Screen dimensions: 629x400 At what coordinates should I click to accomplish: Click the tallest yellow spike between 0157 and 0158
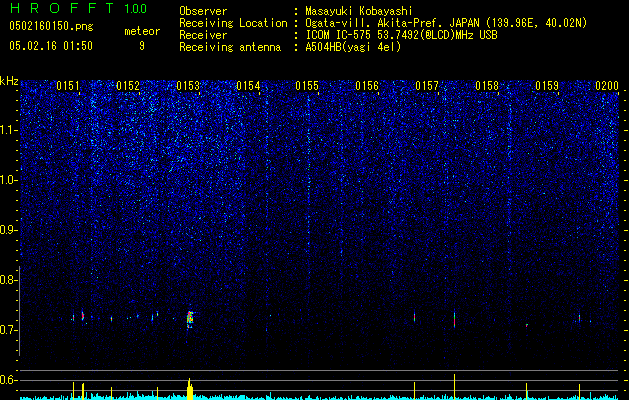click(455, 387)
